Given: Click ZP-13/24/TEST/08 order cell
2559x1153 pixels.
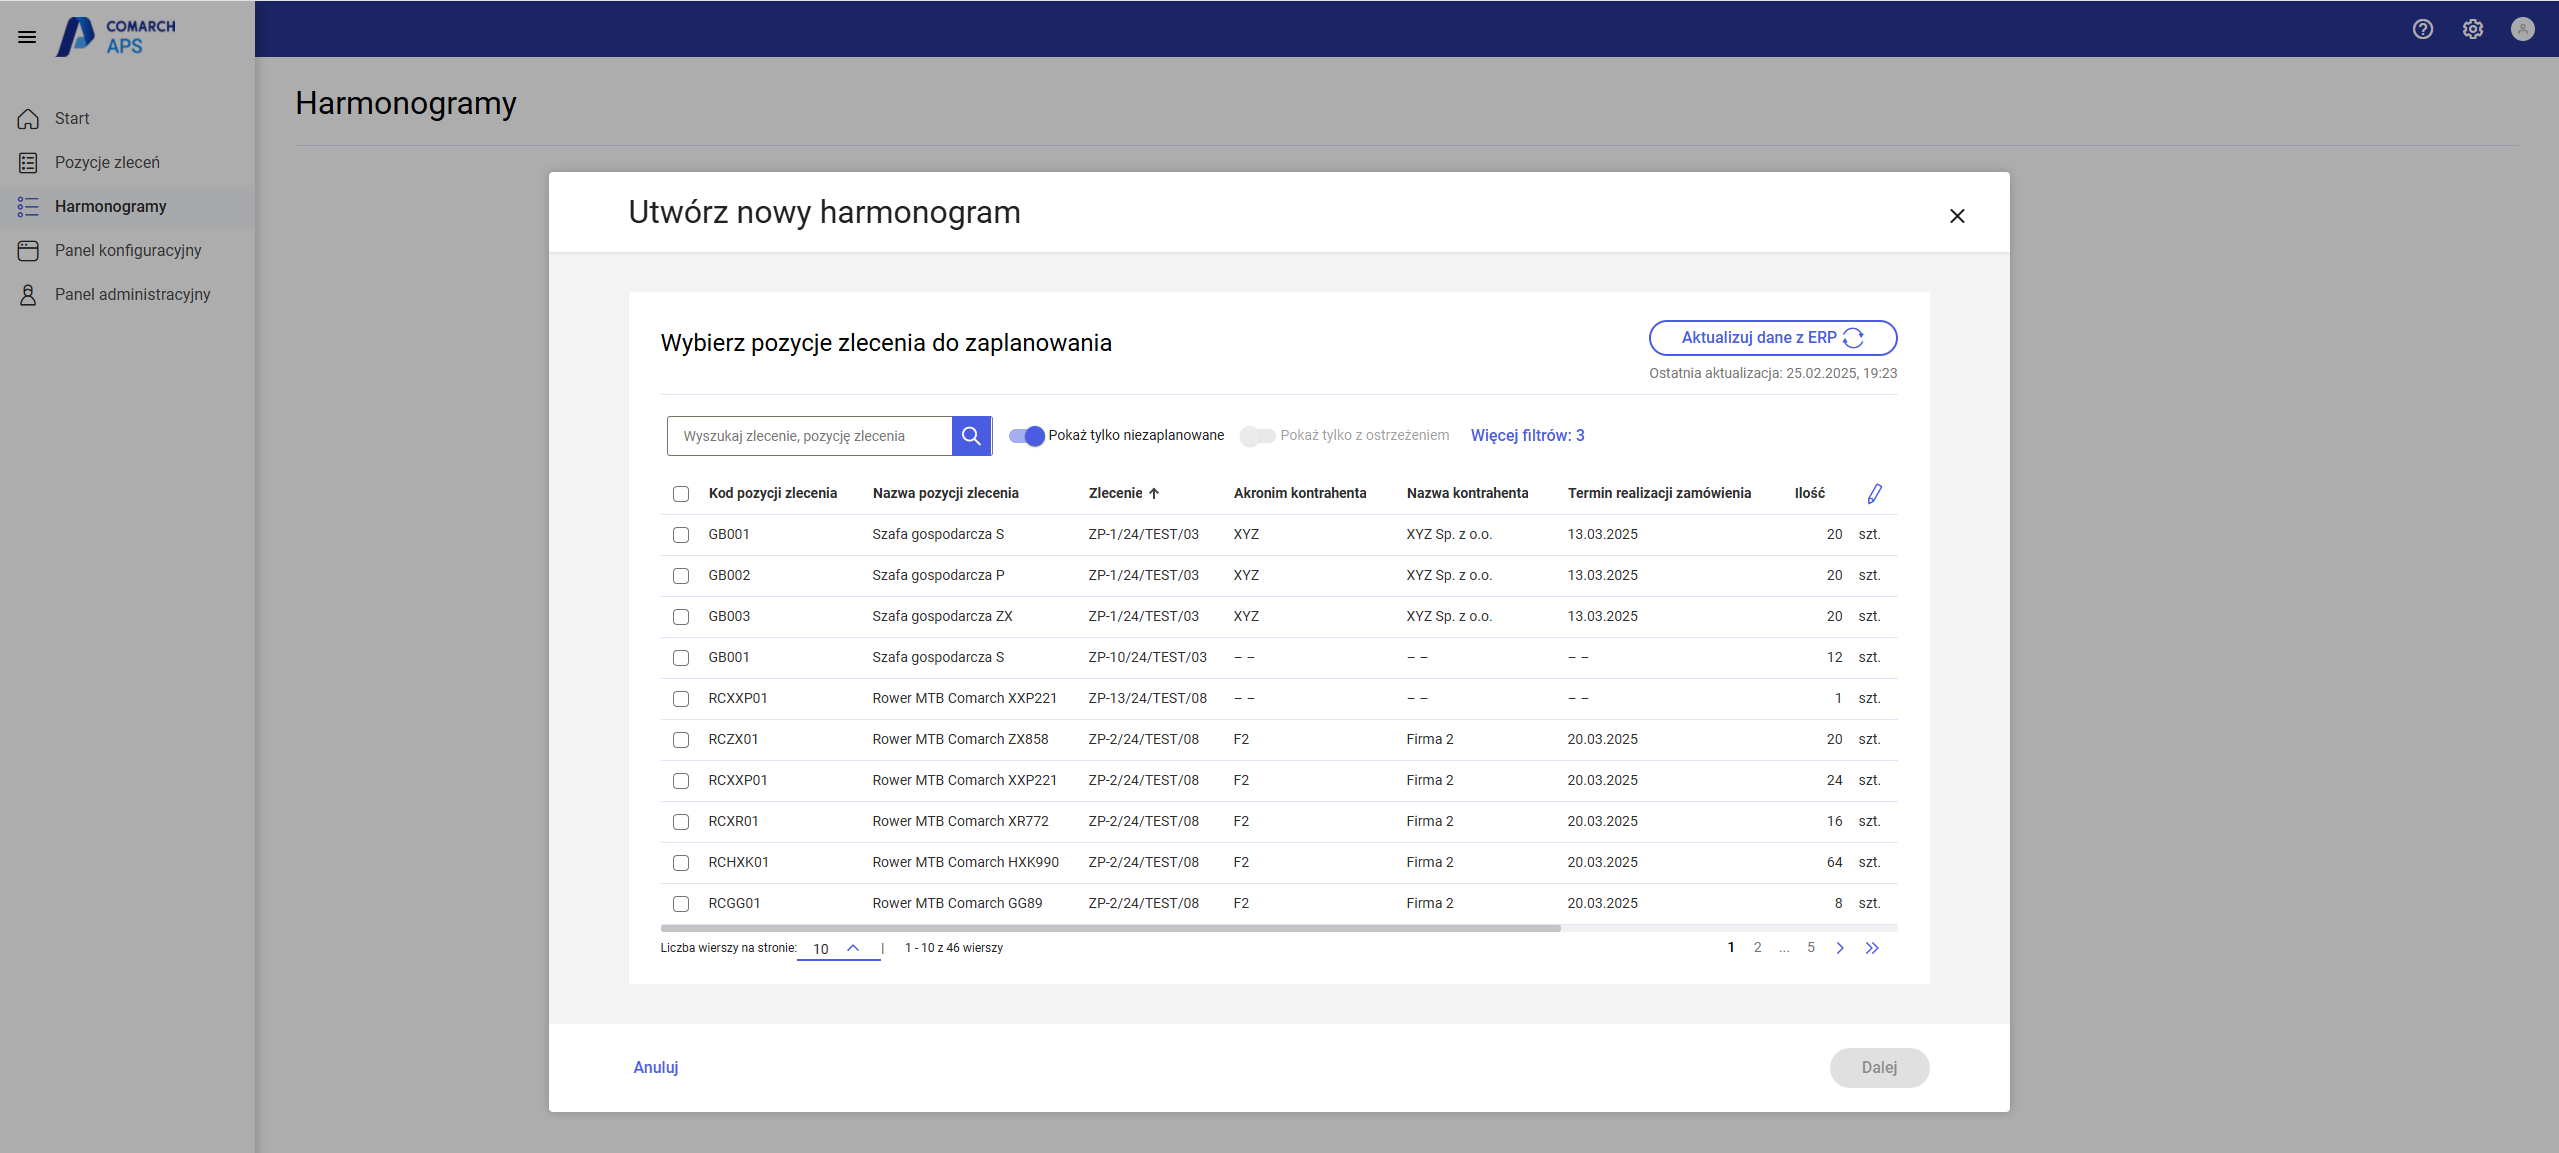Looking at the screenshot, I should pyautogui.click(x=1147, y=698).
